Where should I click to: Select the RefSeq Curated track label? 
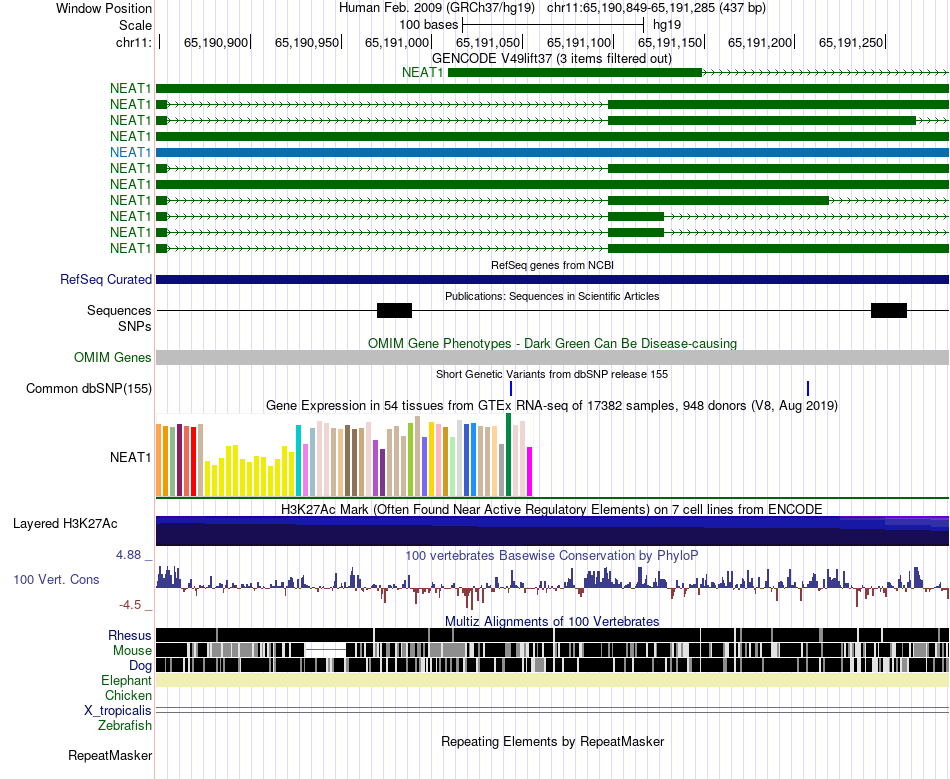105,279
